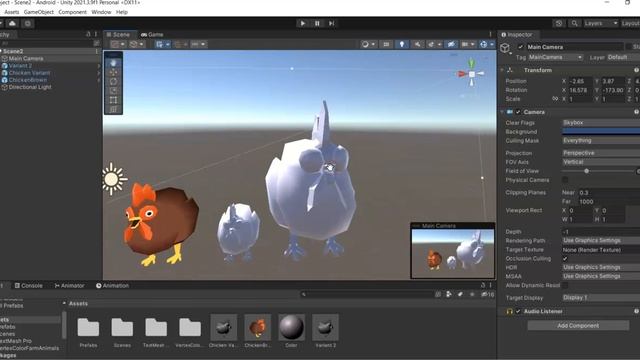Image resolution: width=640 pixels, height=360 pixels.
Task: Toggle 2D view mode in scene toolbar
Action: point(386,44)
